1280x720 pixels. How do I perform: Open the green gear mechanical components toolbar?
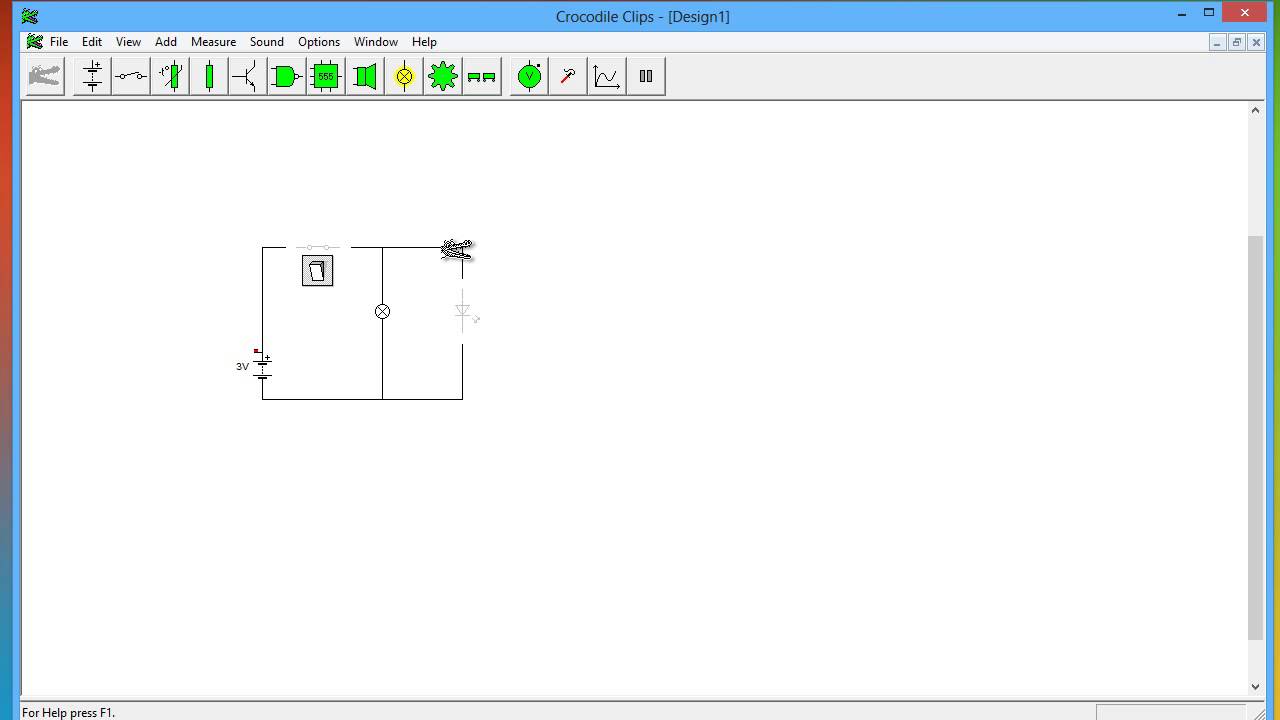[443, 76]
